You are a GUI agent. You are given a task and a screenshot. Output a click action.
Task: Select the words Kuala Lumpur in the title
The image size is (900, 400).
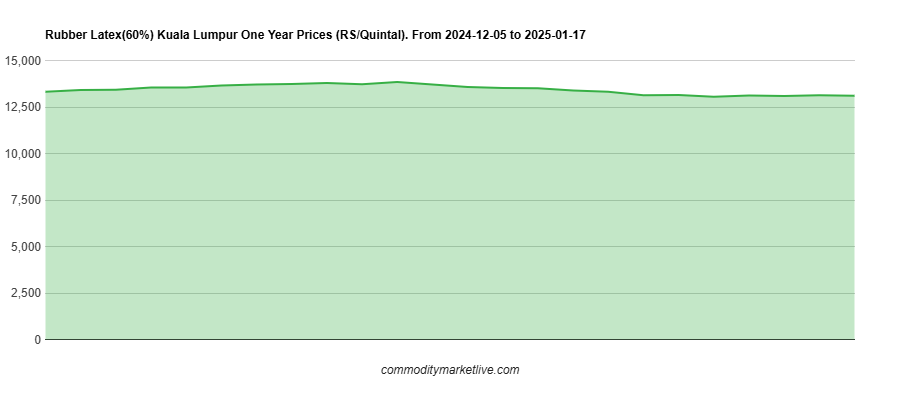[x=198, y=35]
